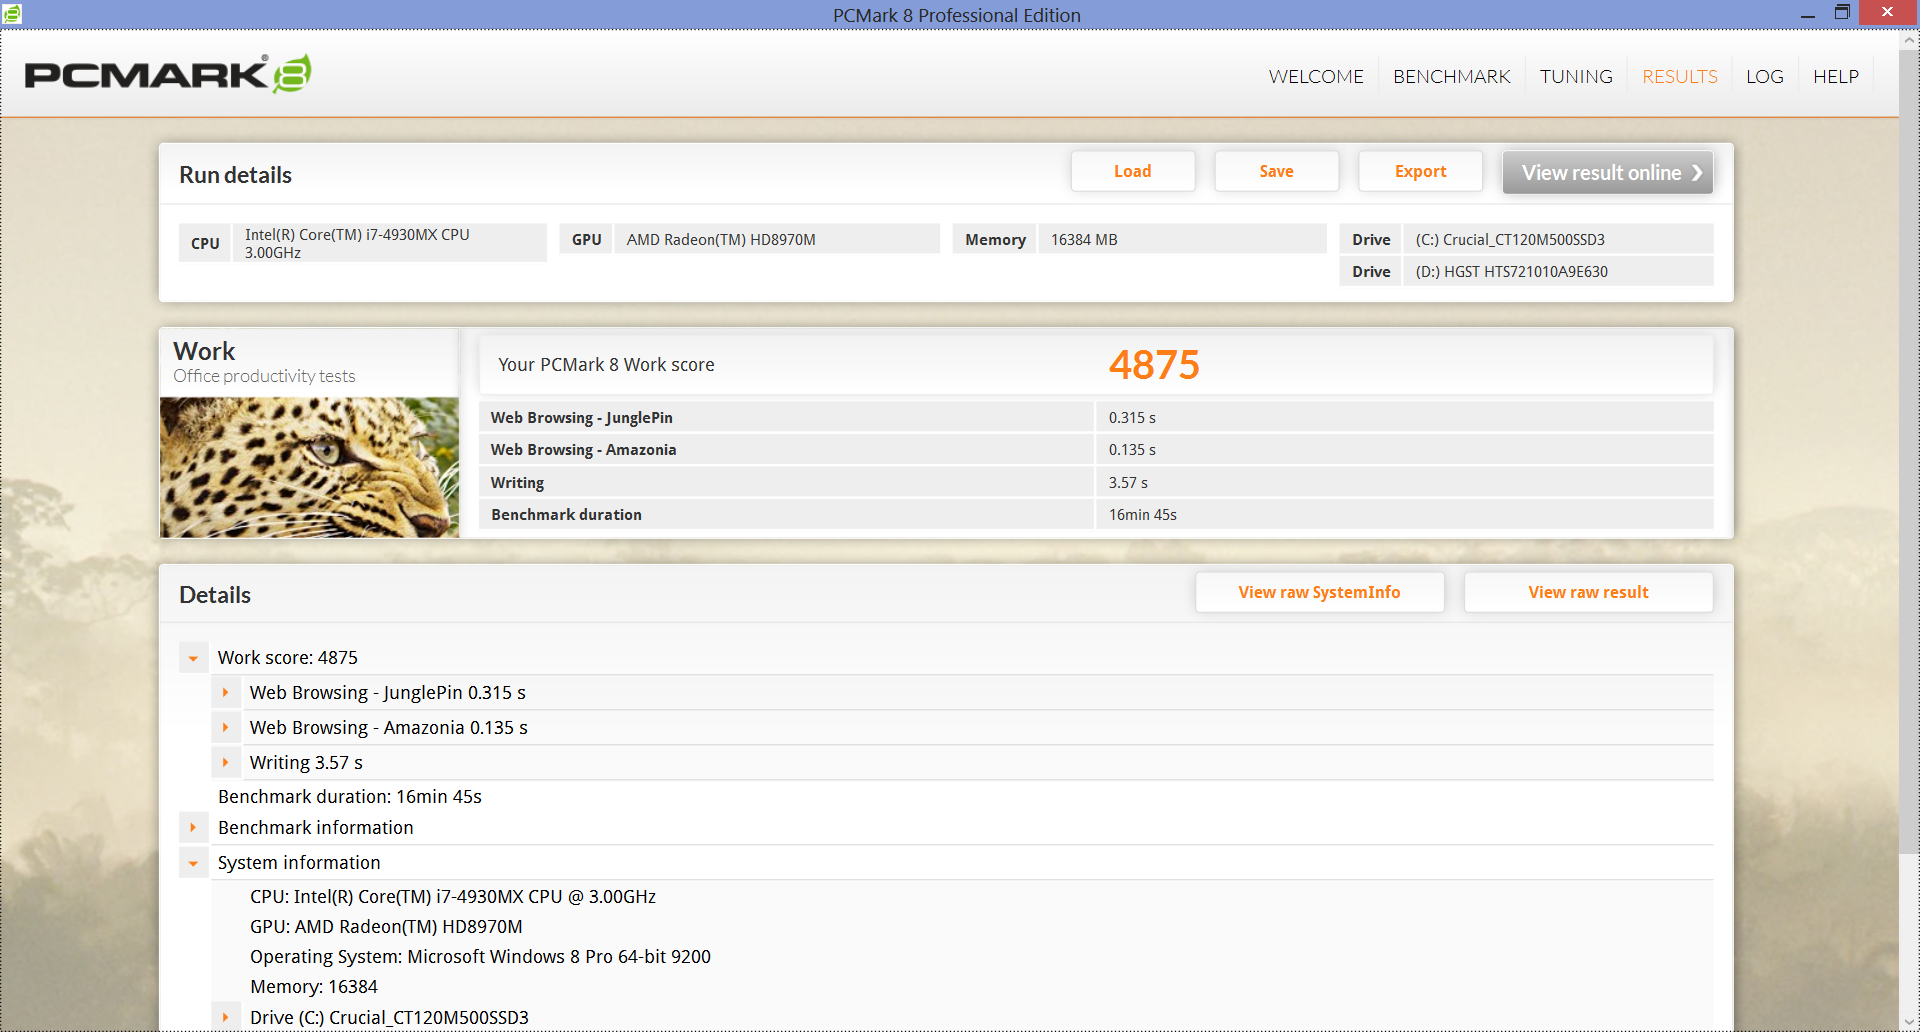Open the Welcome tab

pos(1315,77)
